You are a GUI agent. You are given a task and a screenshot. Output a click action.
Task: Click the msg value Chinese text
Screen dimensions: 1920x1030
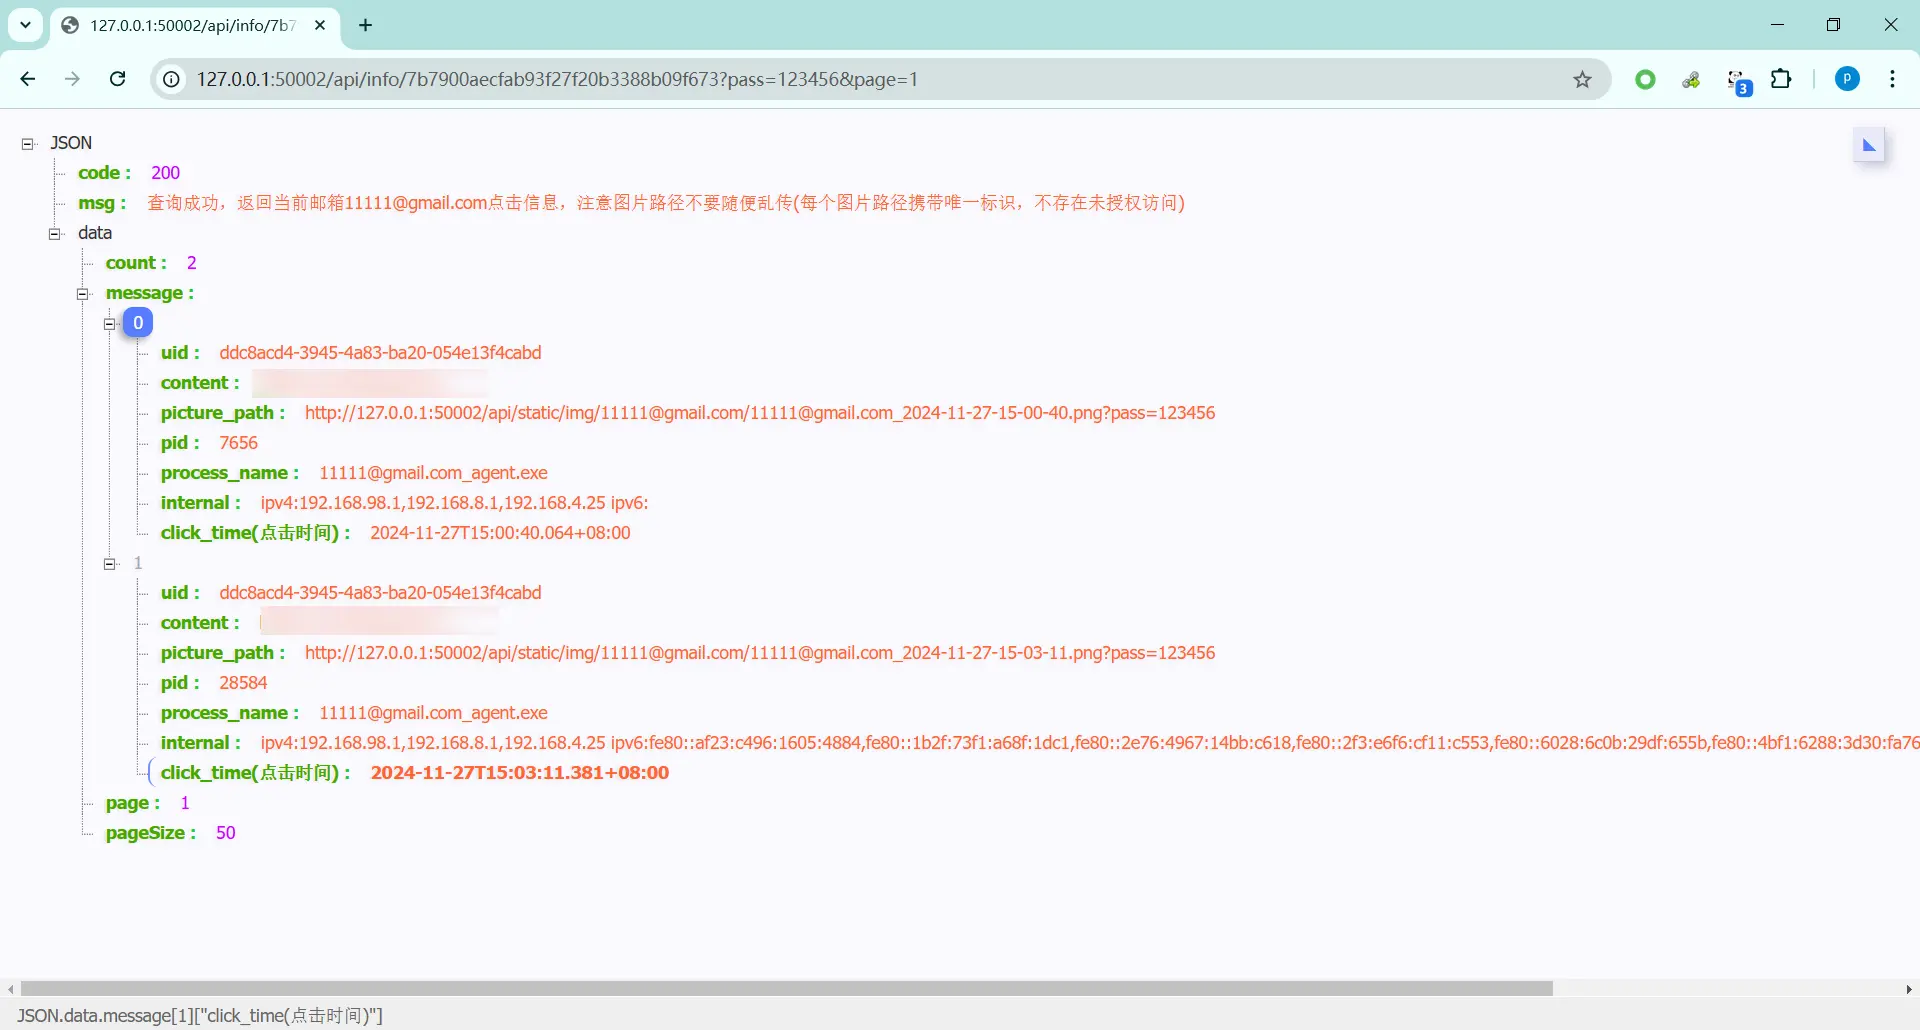[665, 203]
